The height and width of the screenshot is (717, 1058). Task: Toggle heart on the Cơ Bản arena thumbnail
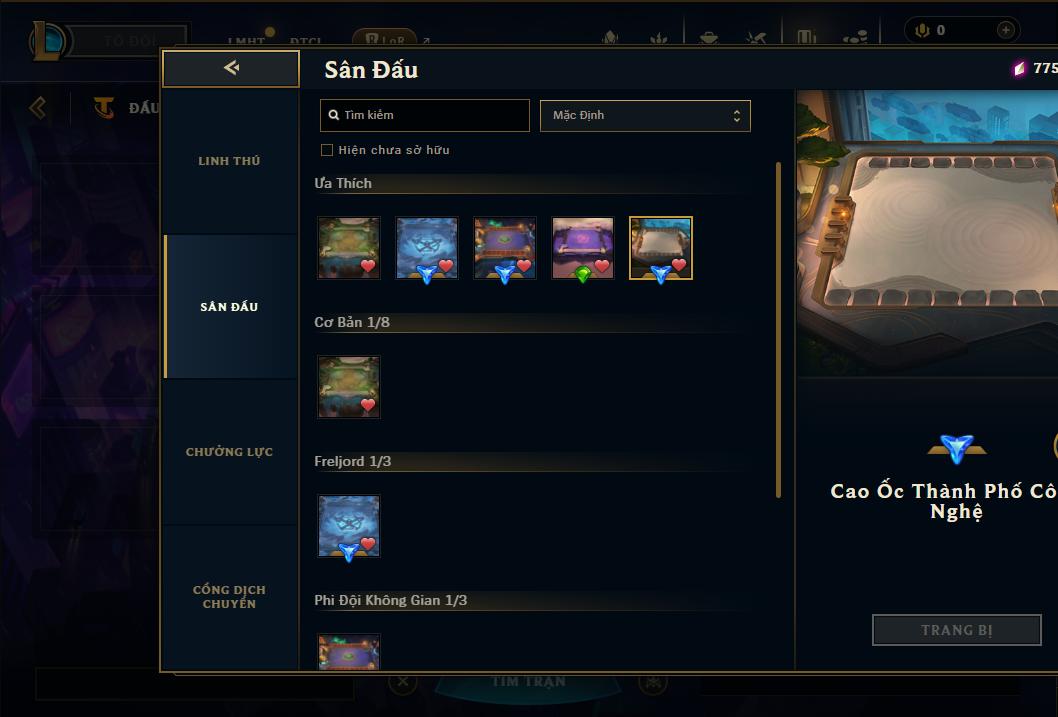pyautogui.click(x=368, y=405)
